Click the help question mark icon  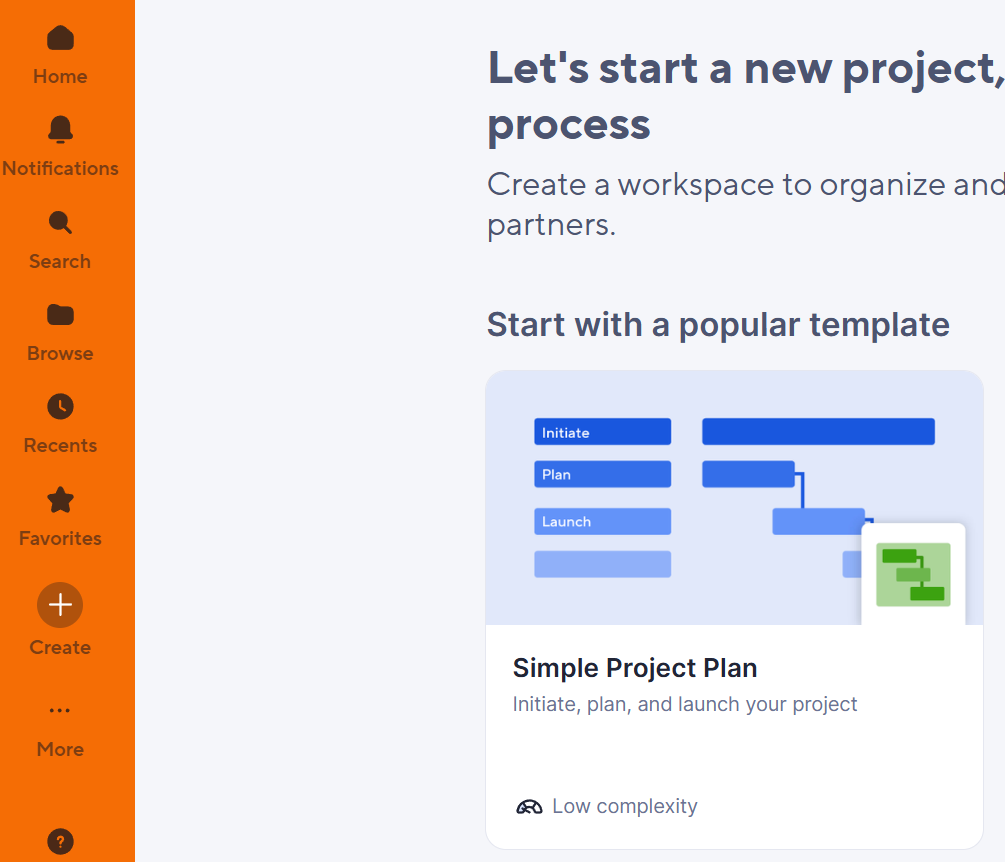click(x=60, y=841)
